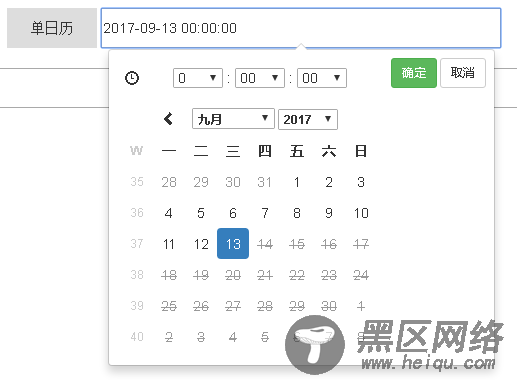
Task: Choose September 5 in week 36 row
Action: point(201,213)
